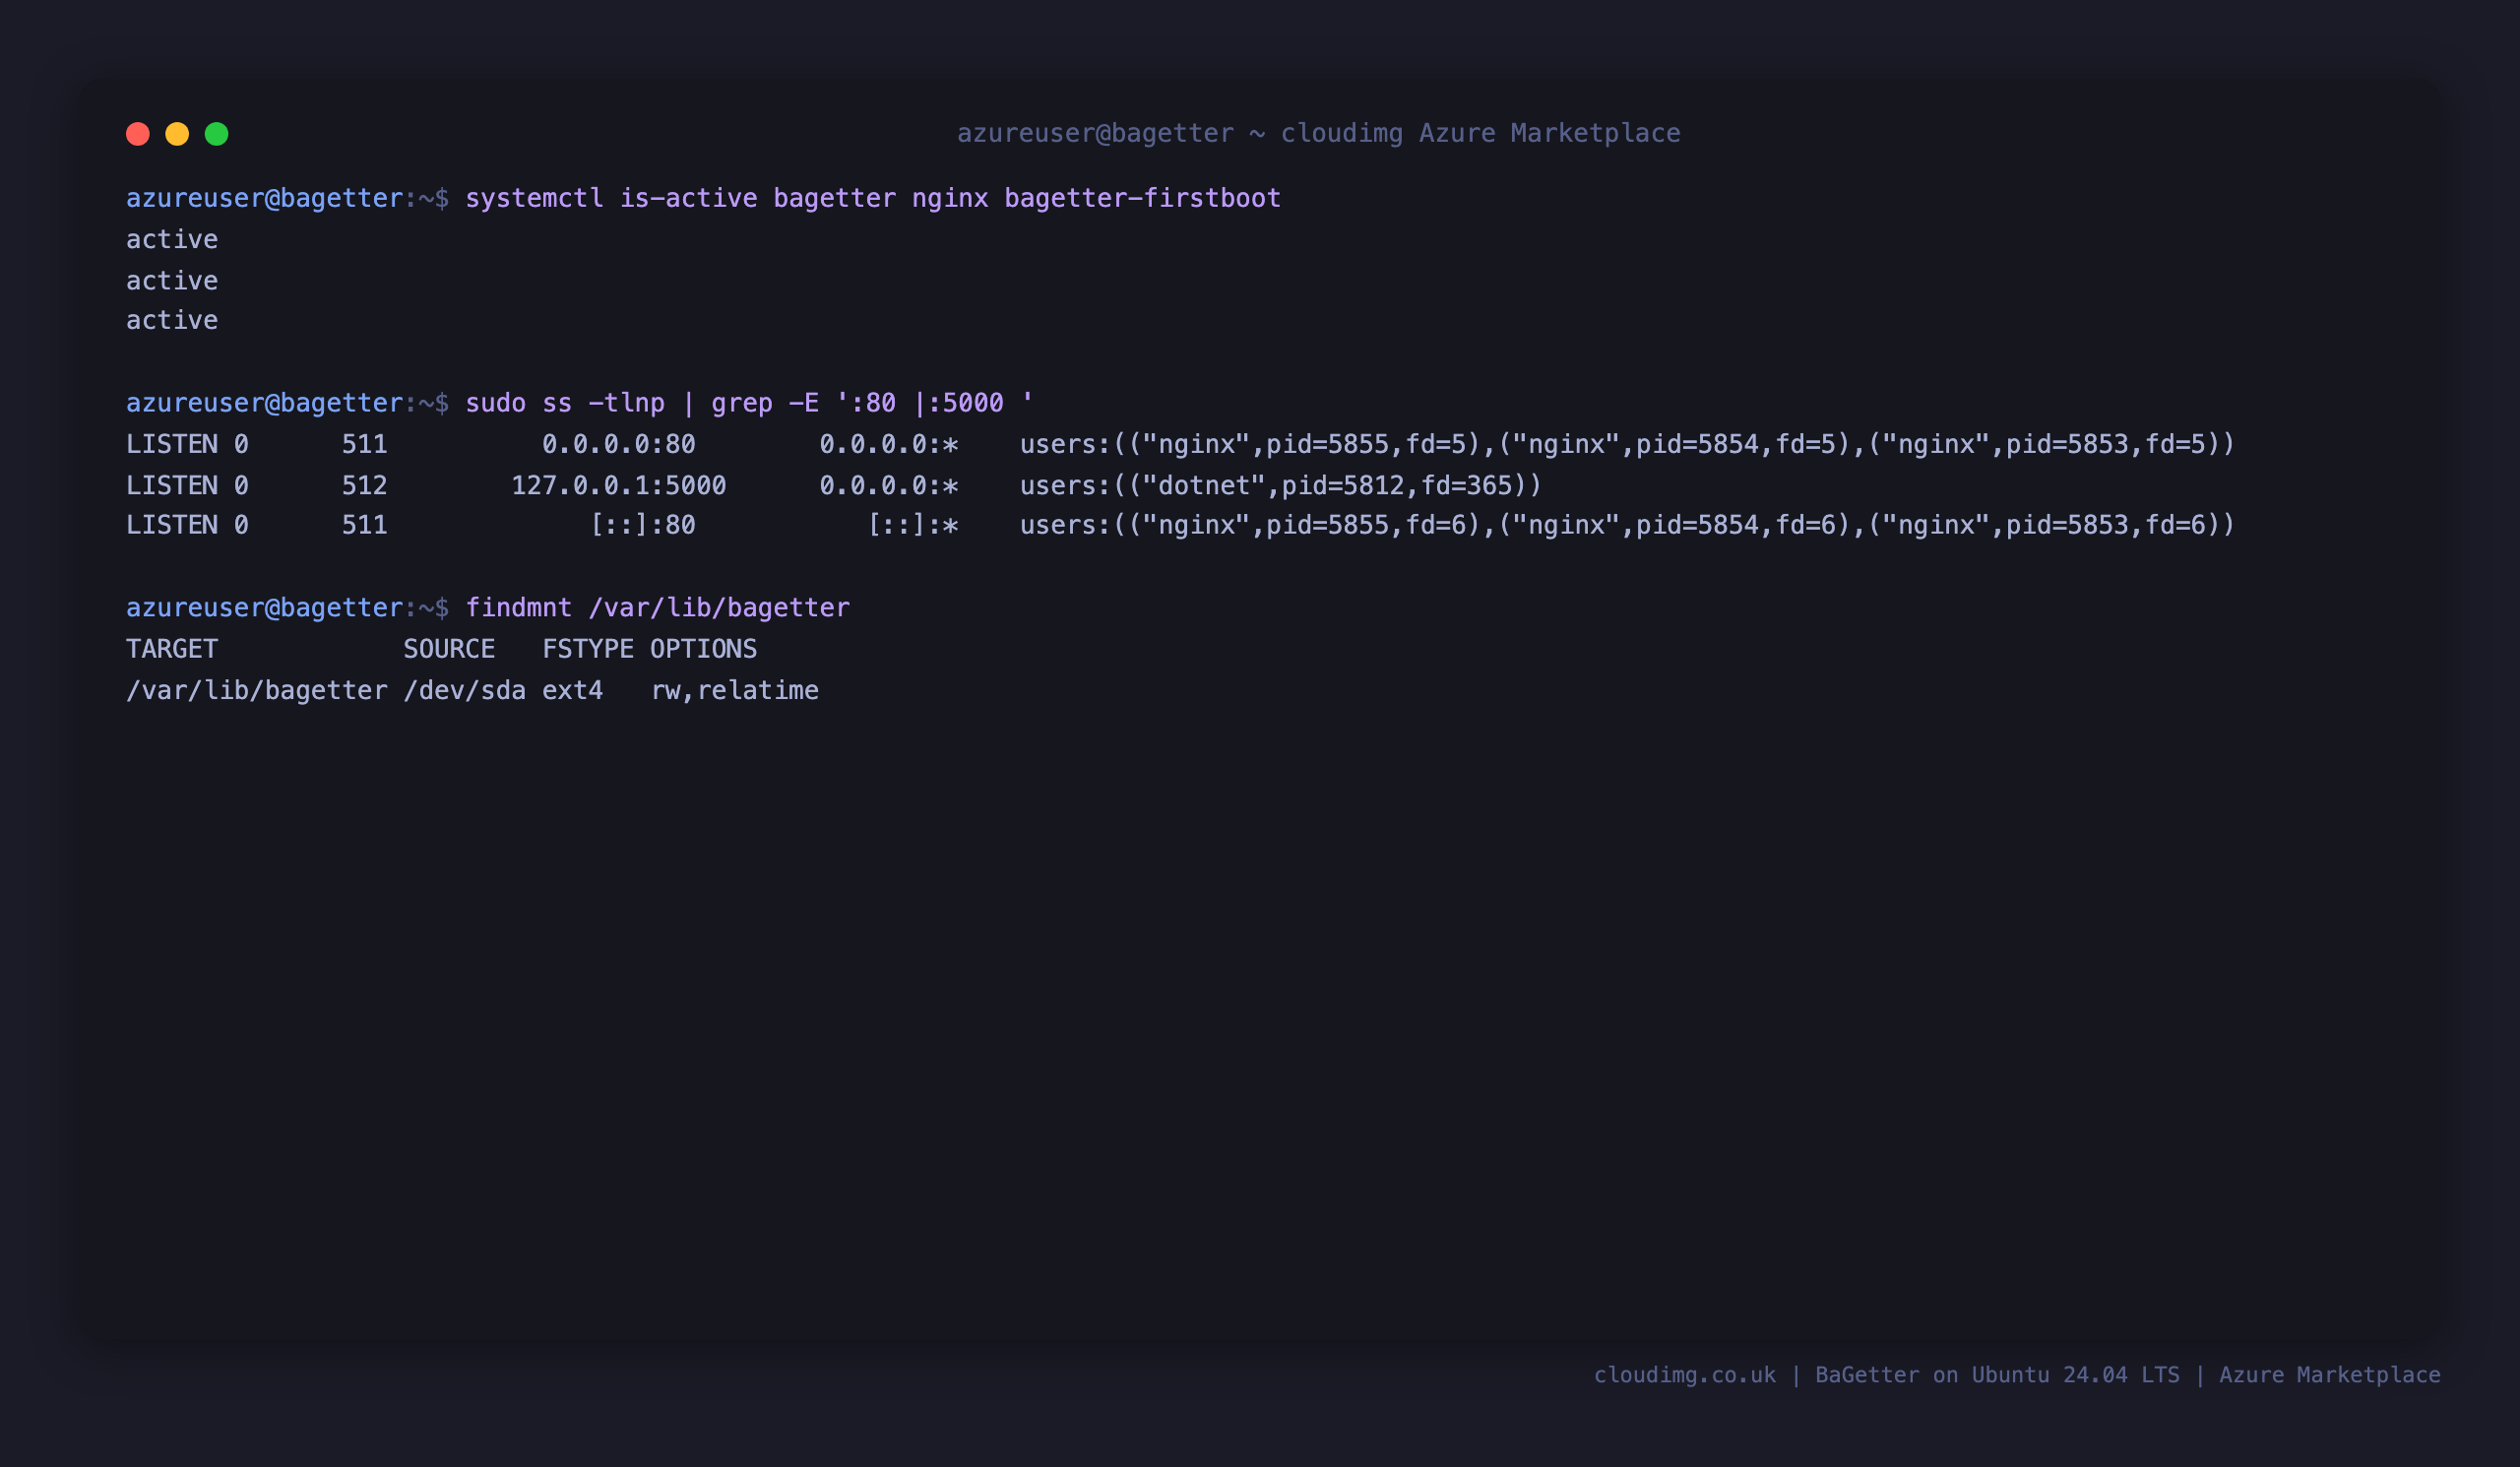
Task: Click the '512' backlog value
Action: (365, 485)
